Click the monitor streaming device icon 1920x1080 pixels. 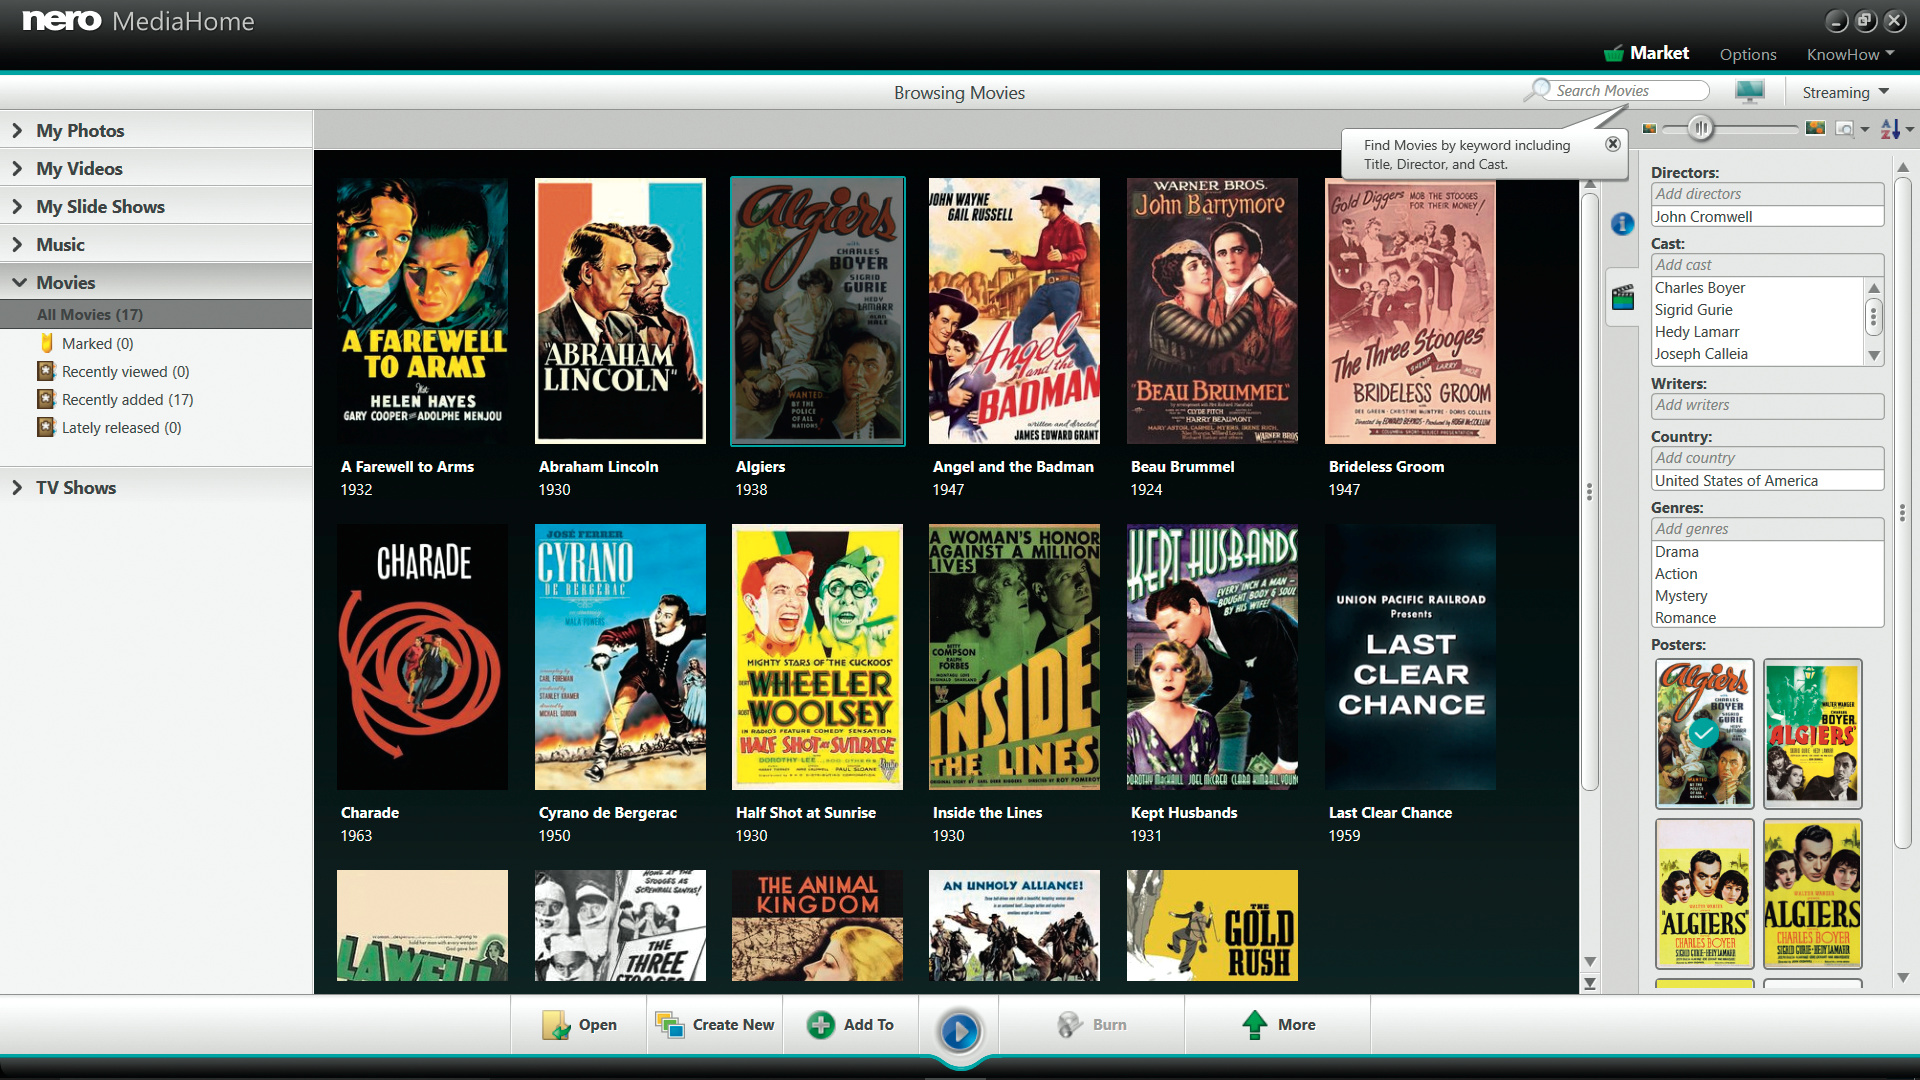tap(1749, 92)
